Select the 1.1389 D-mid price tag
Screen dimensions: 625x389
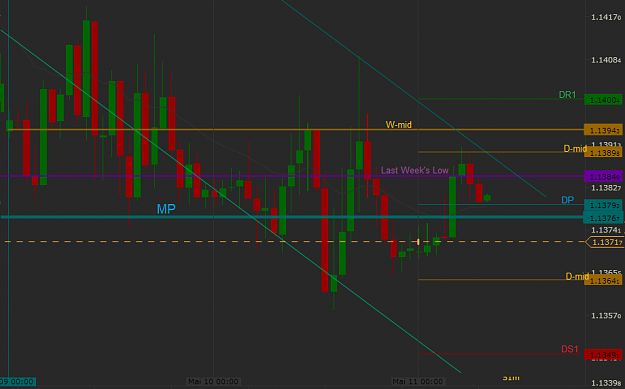(603, 152)
